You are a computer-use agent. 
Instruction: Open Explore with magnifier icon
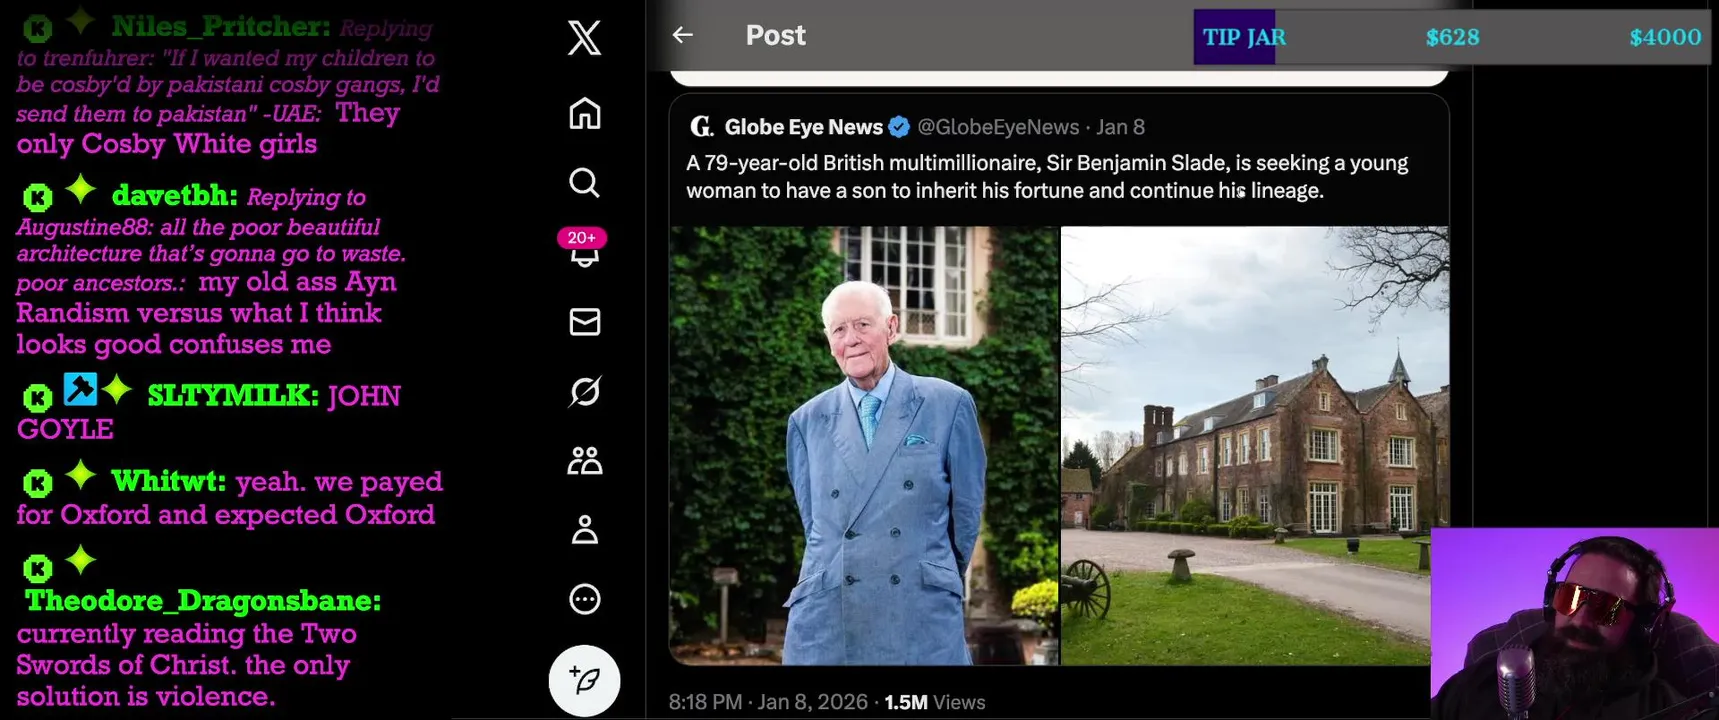(x=585, y=183)
